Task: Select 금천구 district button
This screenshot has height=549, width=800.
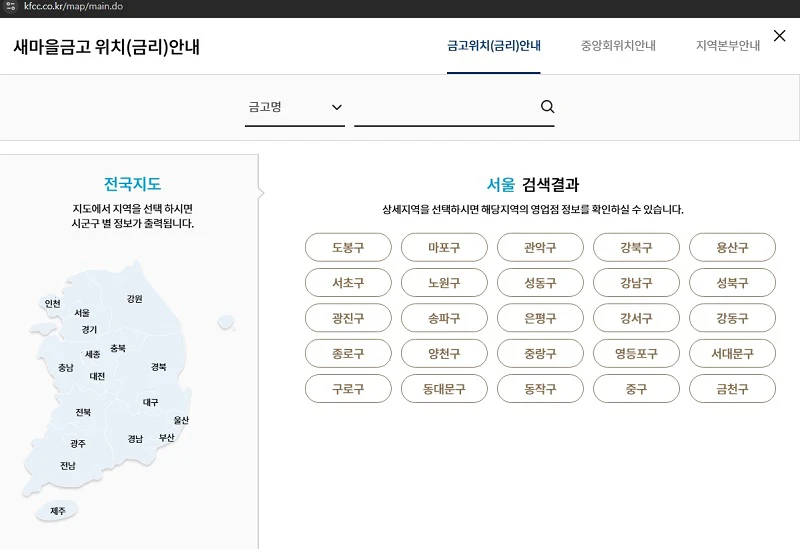Action: click(732, 389)
